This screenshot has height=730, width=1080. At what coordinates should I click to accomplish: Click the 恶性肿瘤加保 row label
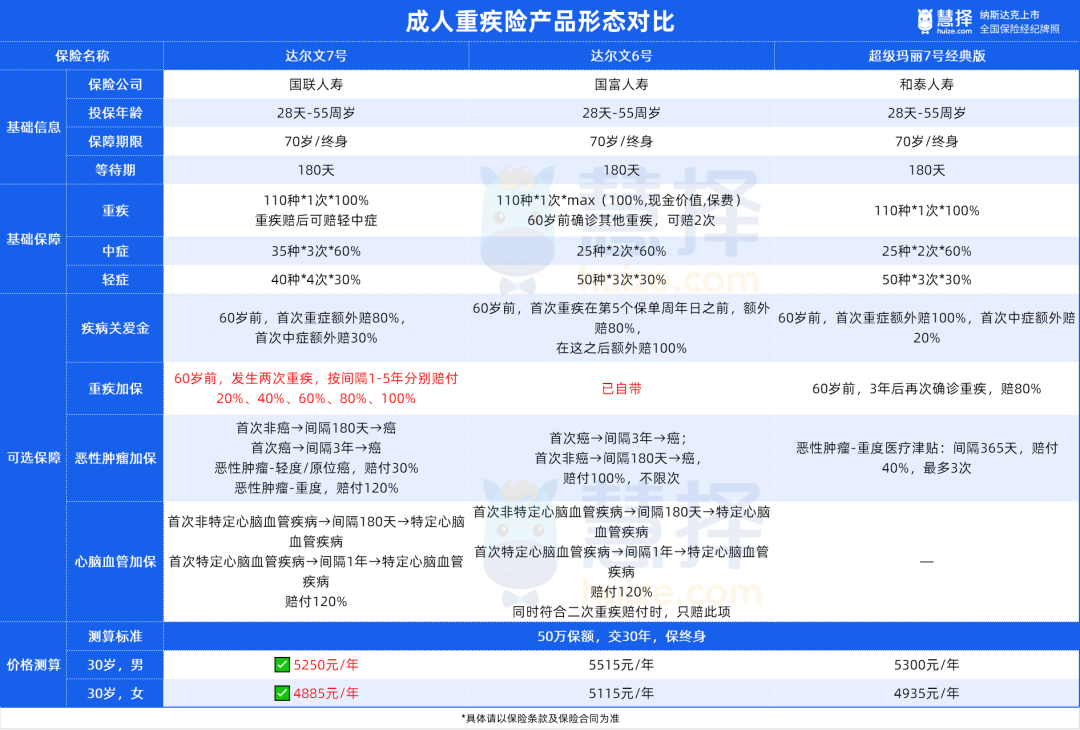[x=115, y=458]
